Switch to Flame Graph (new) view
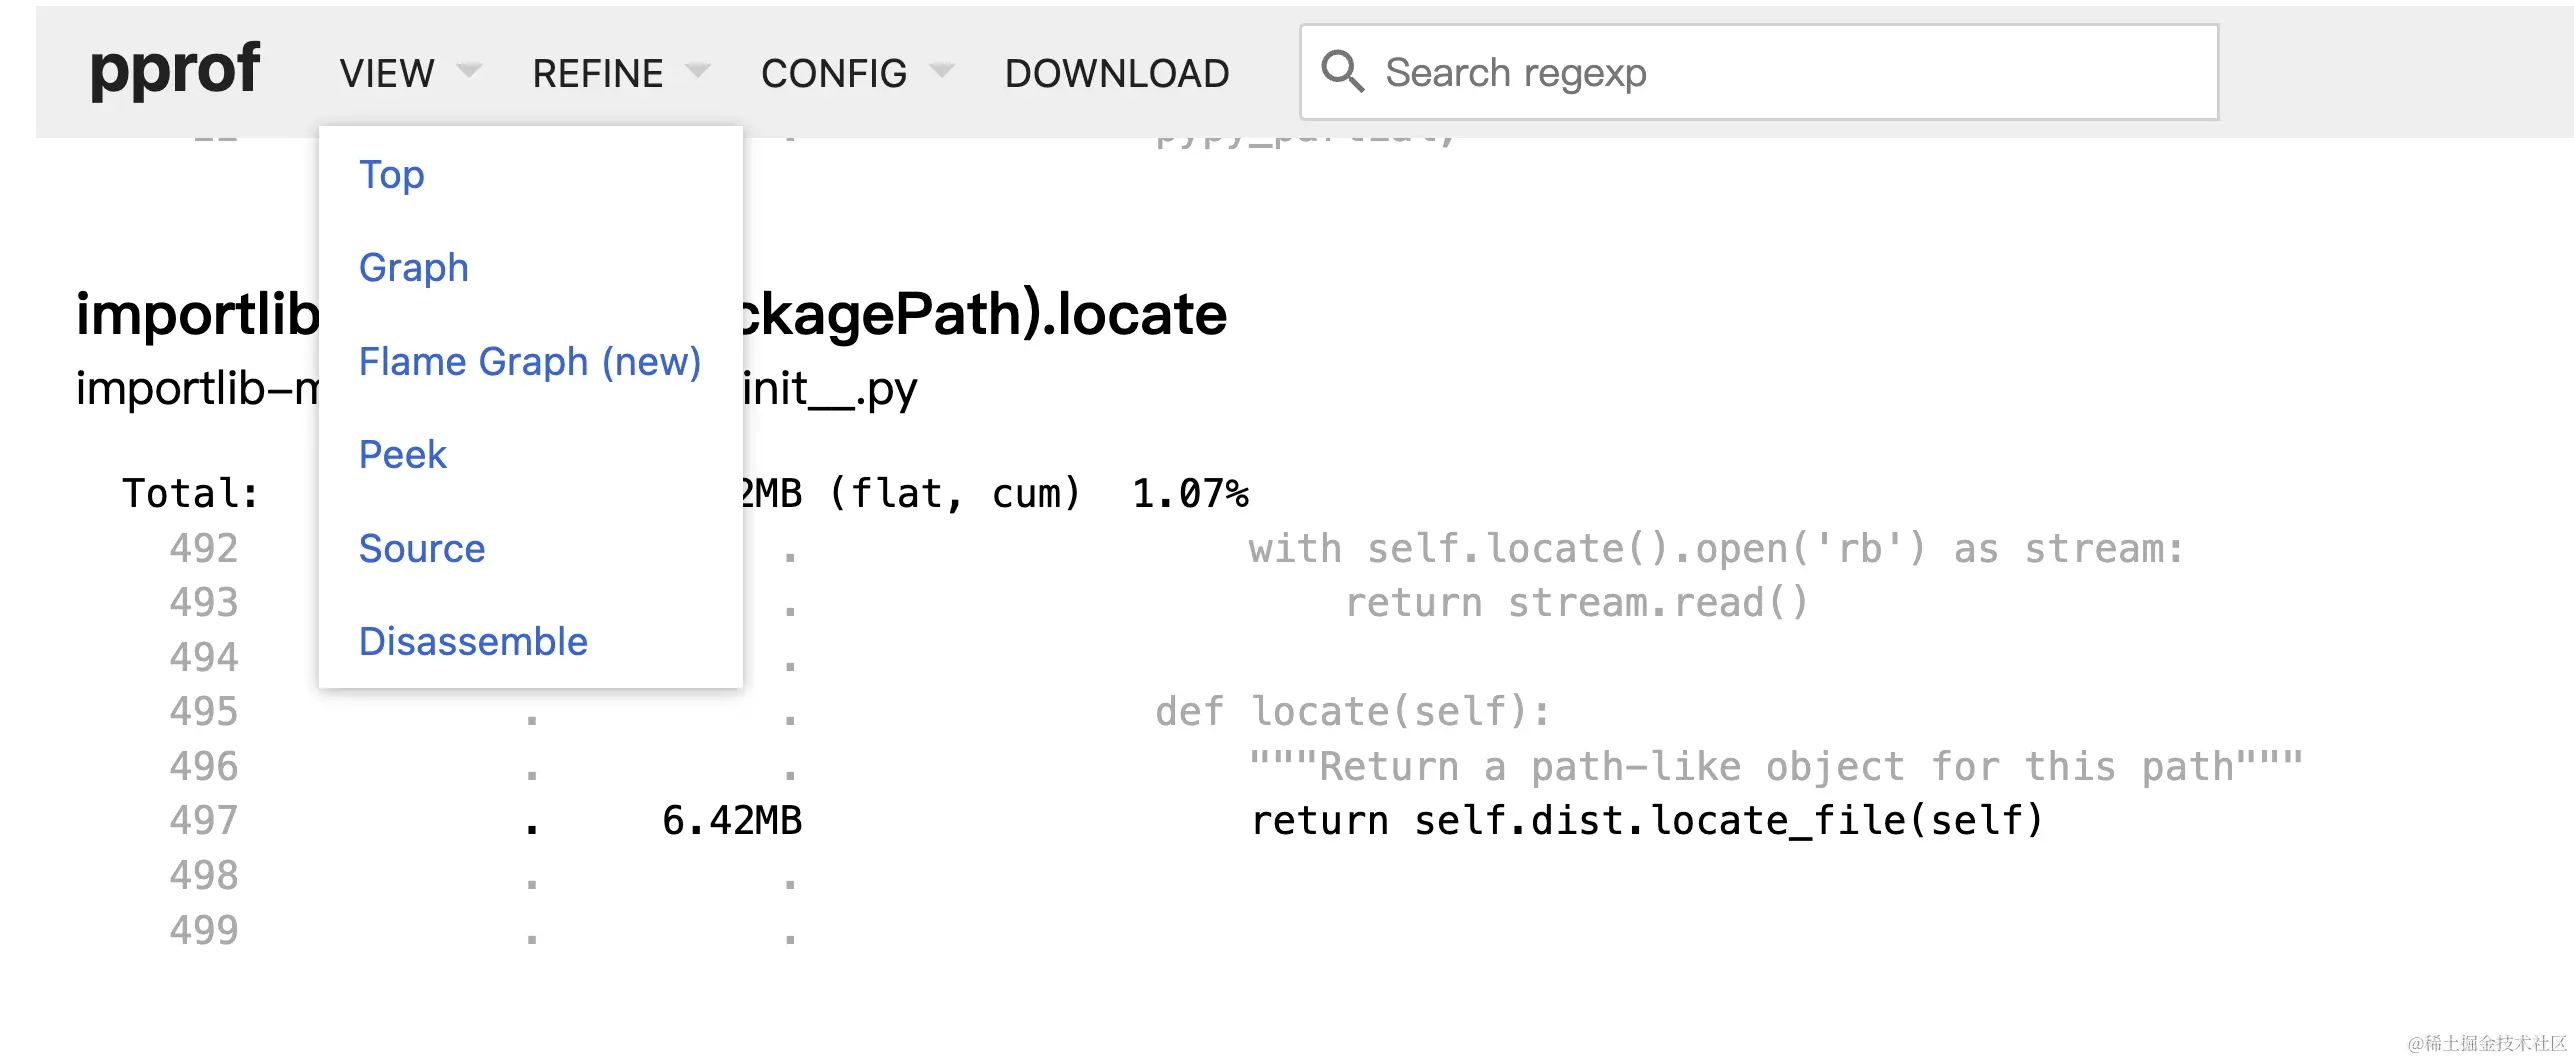 pyautogui.click(x=530, y=361)
